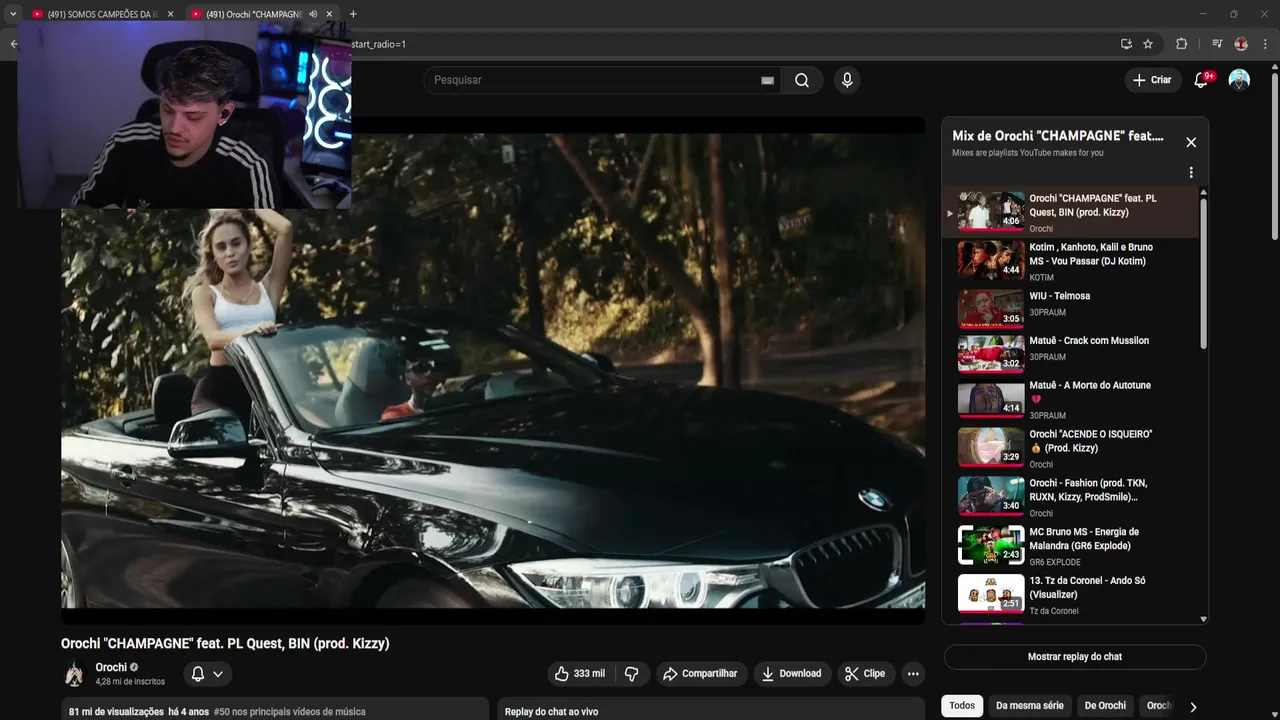Select the Da mesma série chip
The width and height of the screenshot is (1280, 720).
[x=1030, y=706]
